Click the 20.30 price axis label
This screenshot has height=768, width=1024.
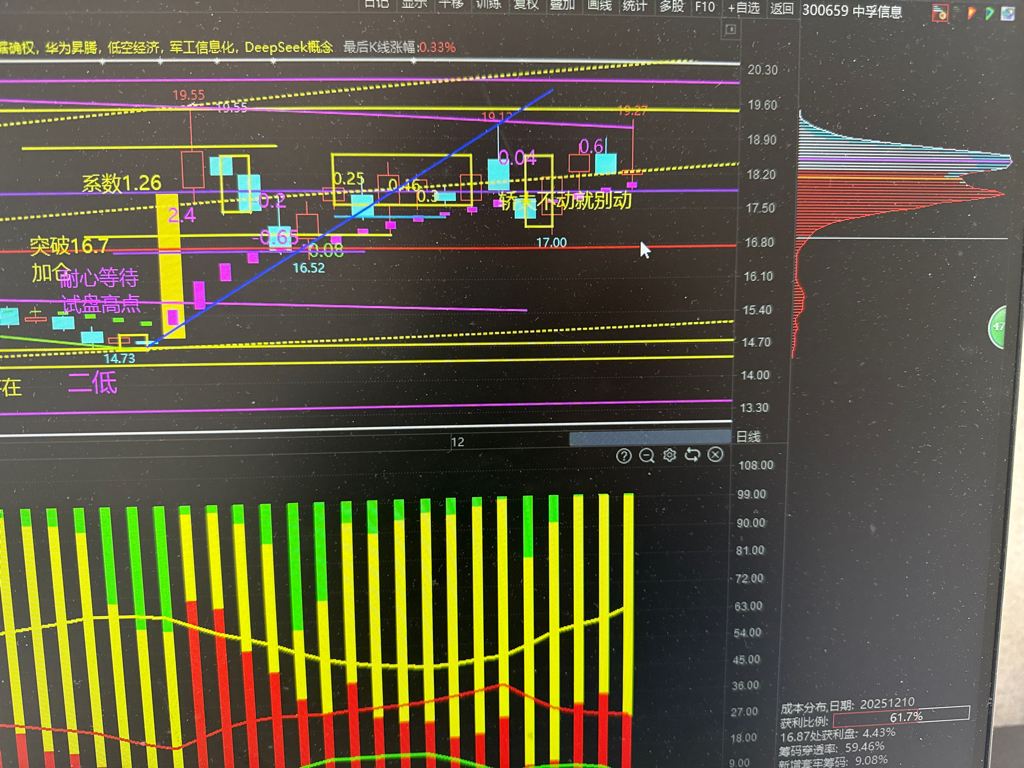(x=762, y=70)
